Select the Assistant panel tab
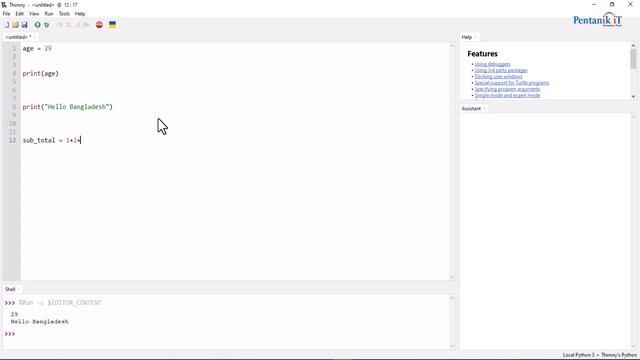This screenshot has width=640, height=360. click(471, 108)
